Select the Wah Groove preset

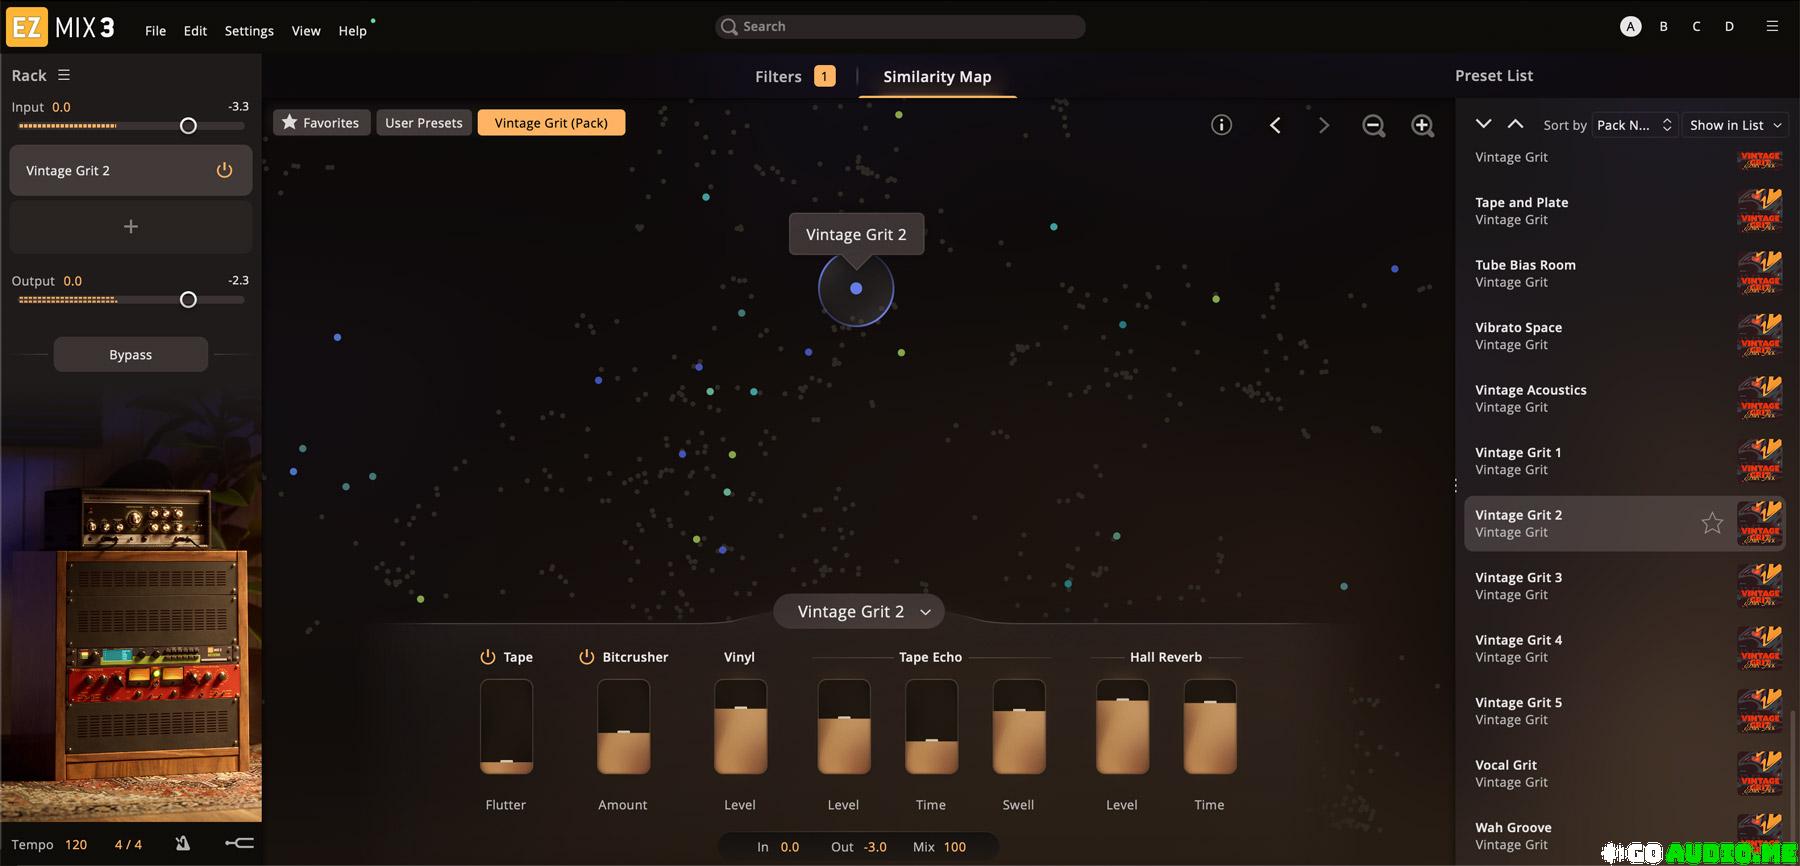(1625, 836)
